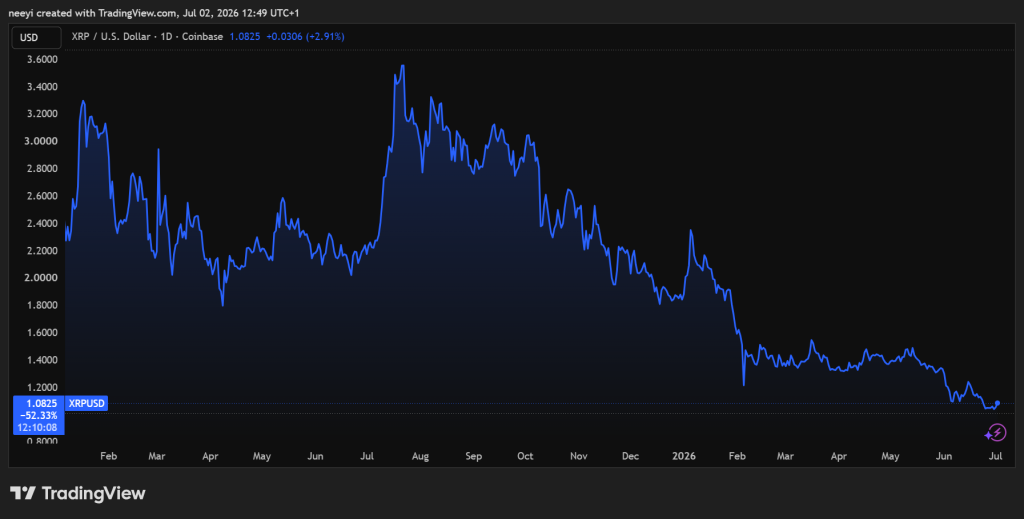Click the 1D interval text
1024x519 pixels.
click(x=166, y=37)
